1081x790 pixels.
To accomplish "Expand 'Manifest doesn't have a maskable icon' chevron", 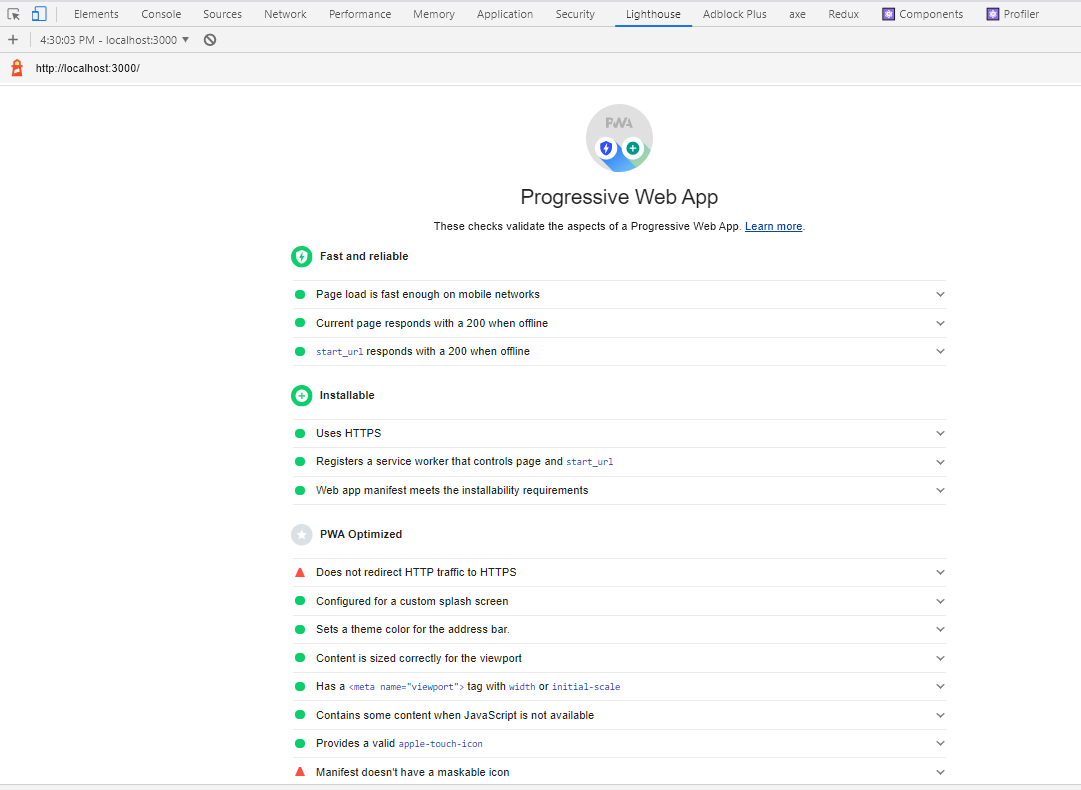I will 940,772.
